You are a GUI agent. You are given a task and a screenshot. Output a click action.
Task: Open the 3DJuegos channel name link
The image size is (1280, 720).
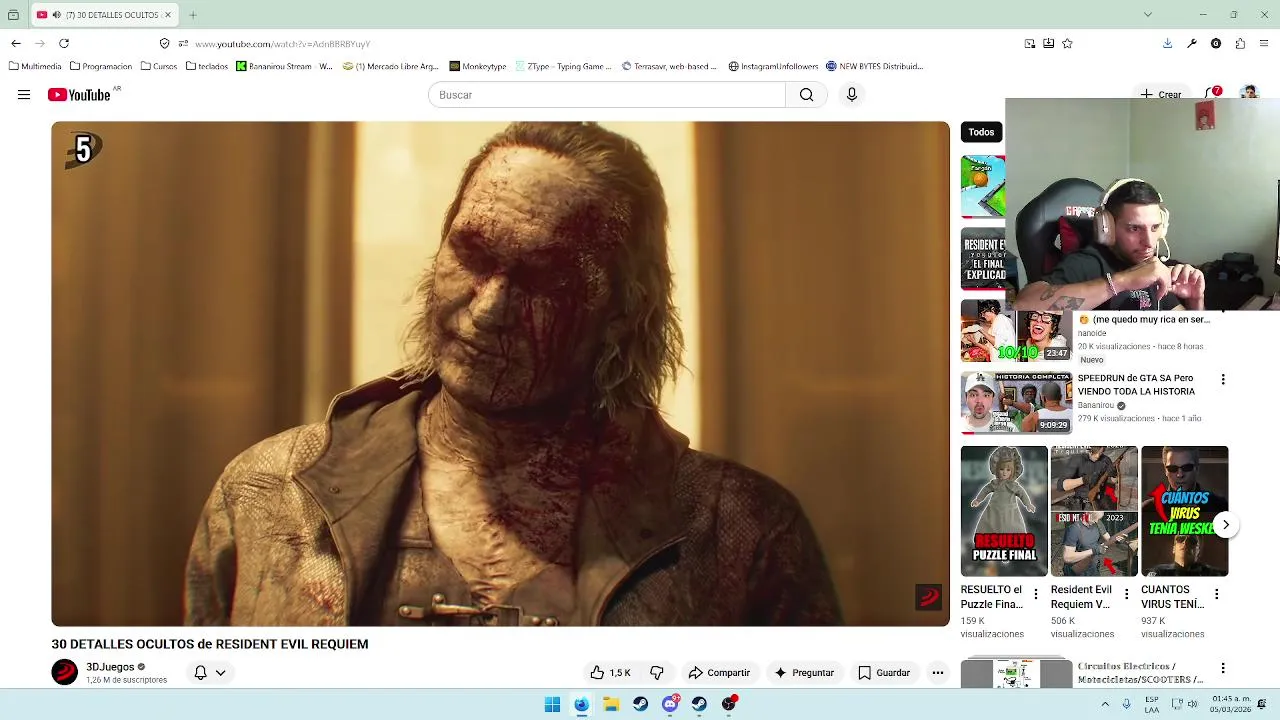[110, 667]
